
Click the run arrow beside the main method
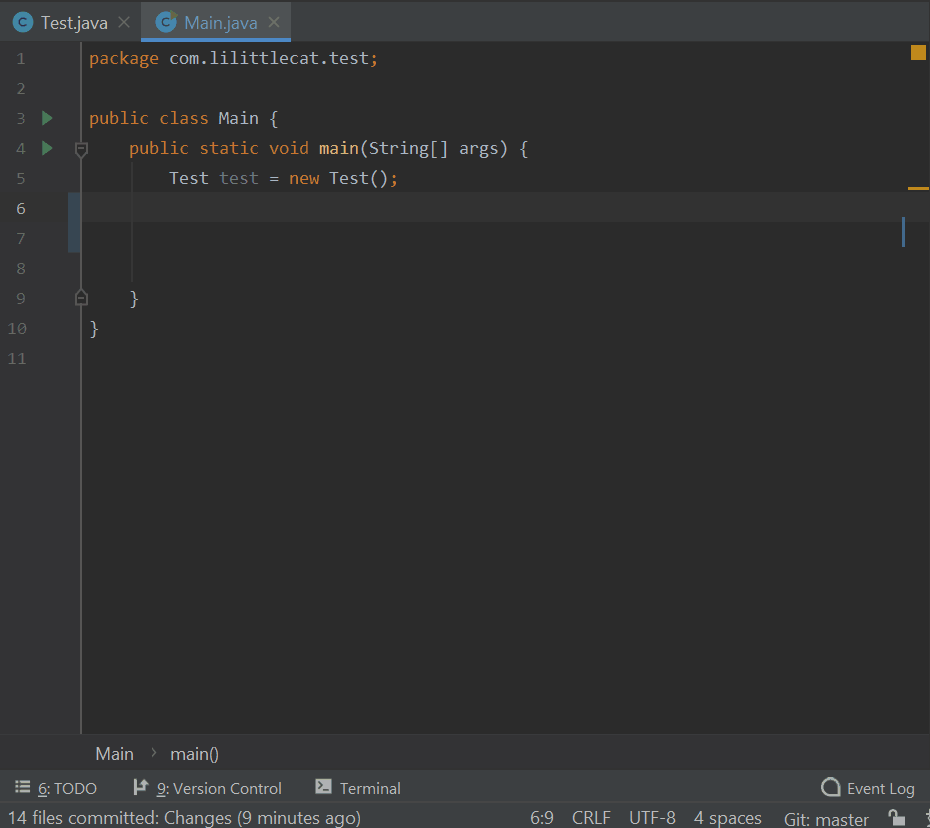(46, 148)
